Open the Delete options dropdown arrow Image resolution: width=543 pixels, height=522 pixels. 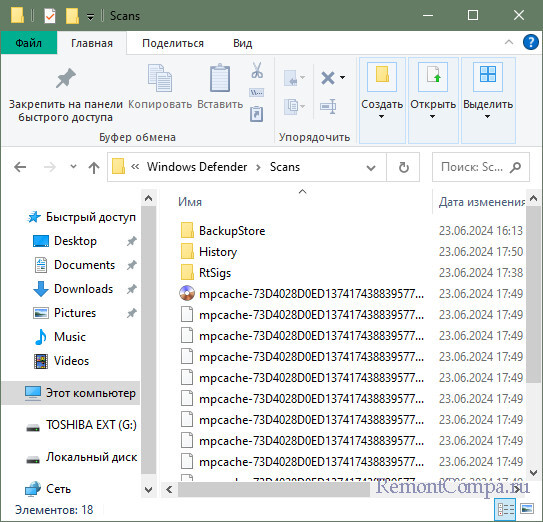(x=342, y=77)
